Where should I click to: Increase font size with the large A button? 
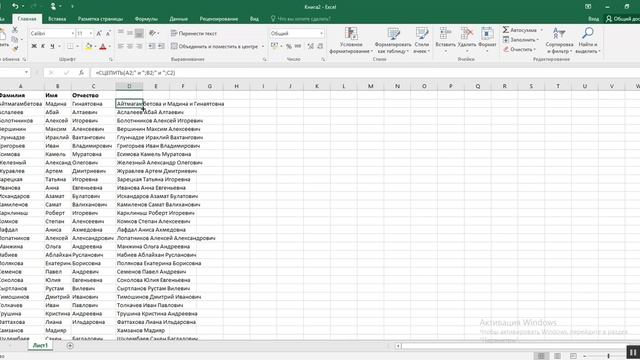click(x=99, y=33)
